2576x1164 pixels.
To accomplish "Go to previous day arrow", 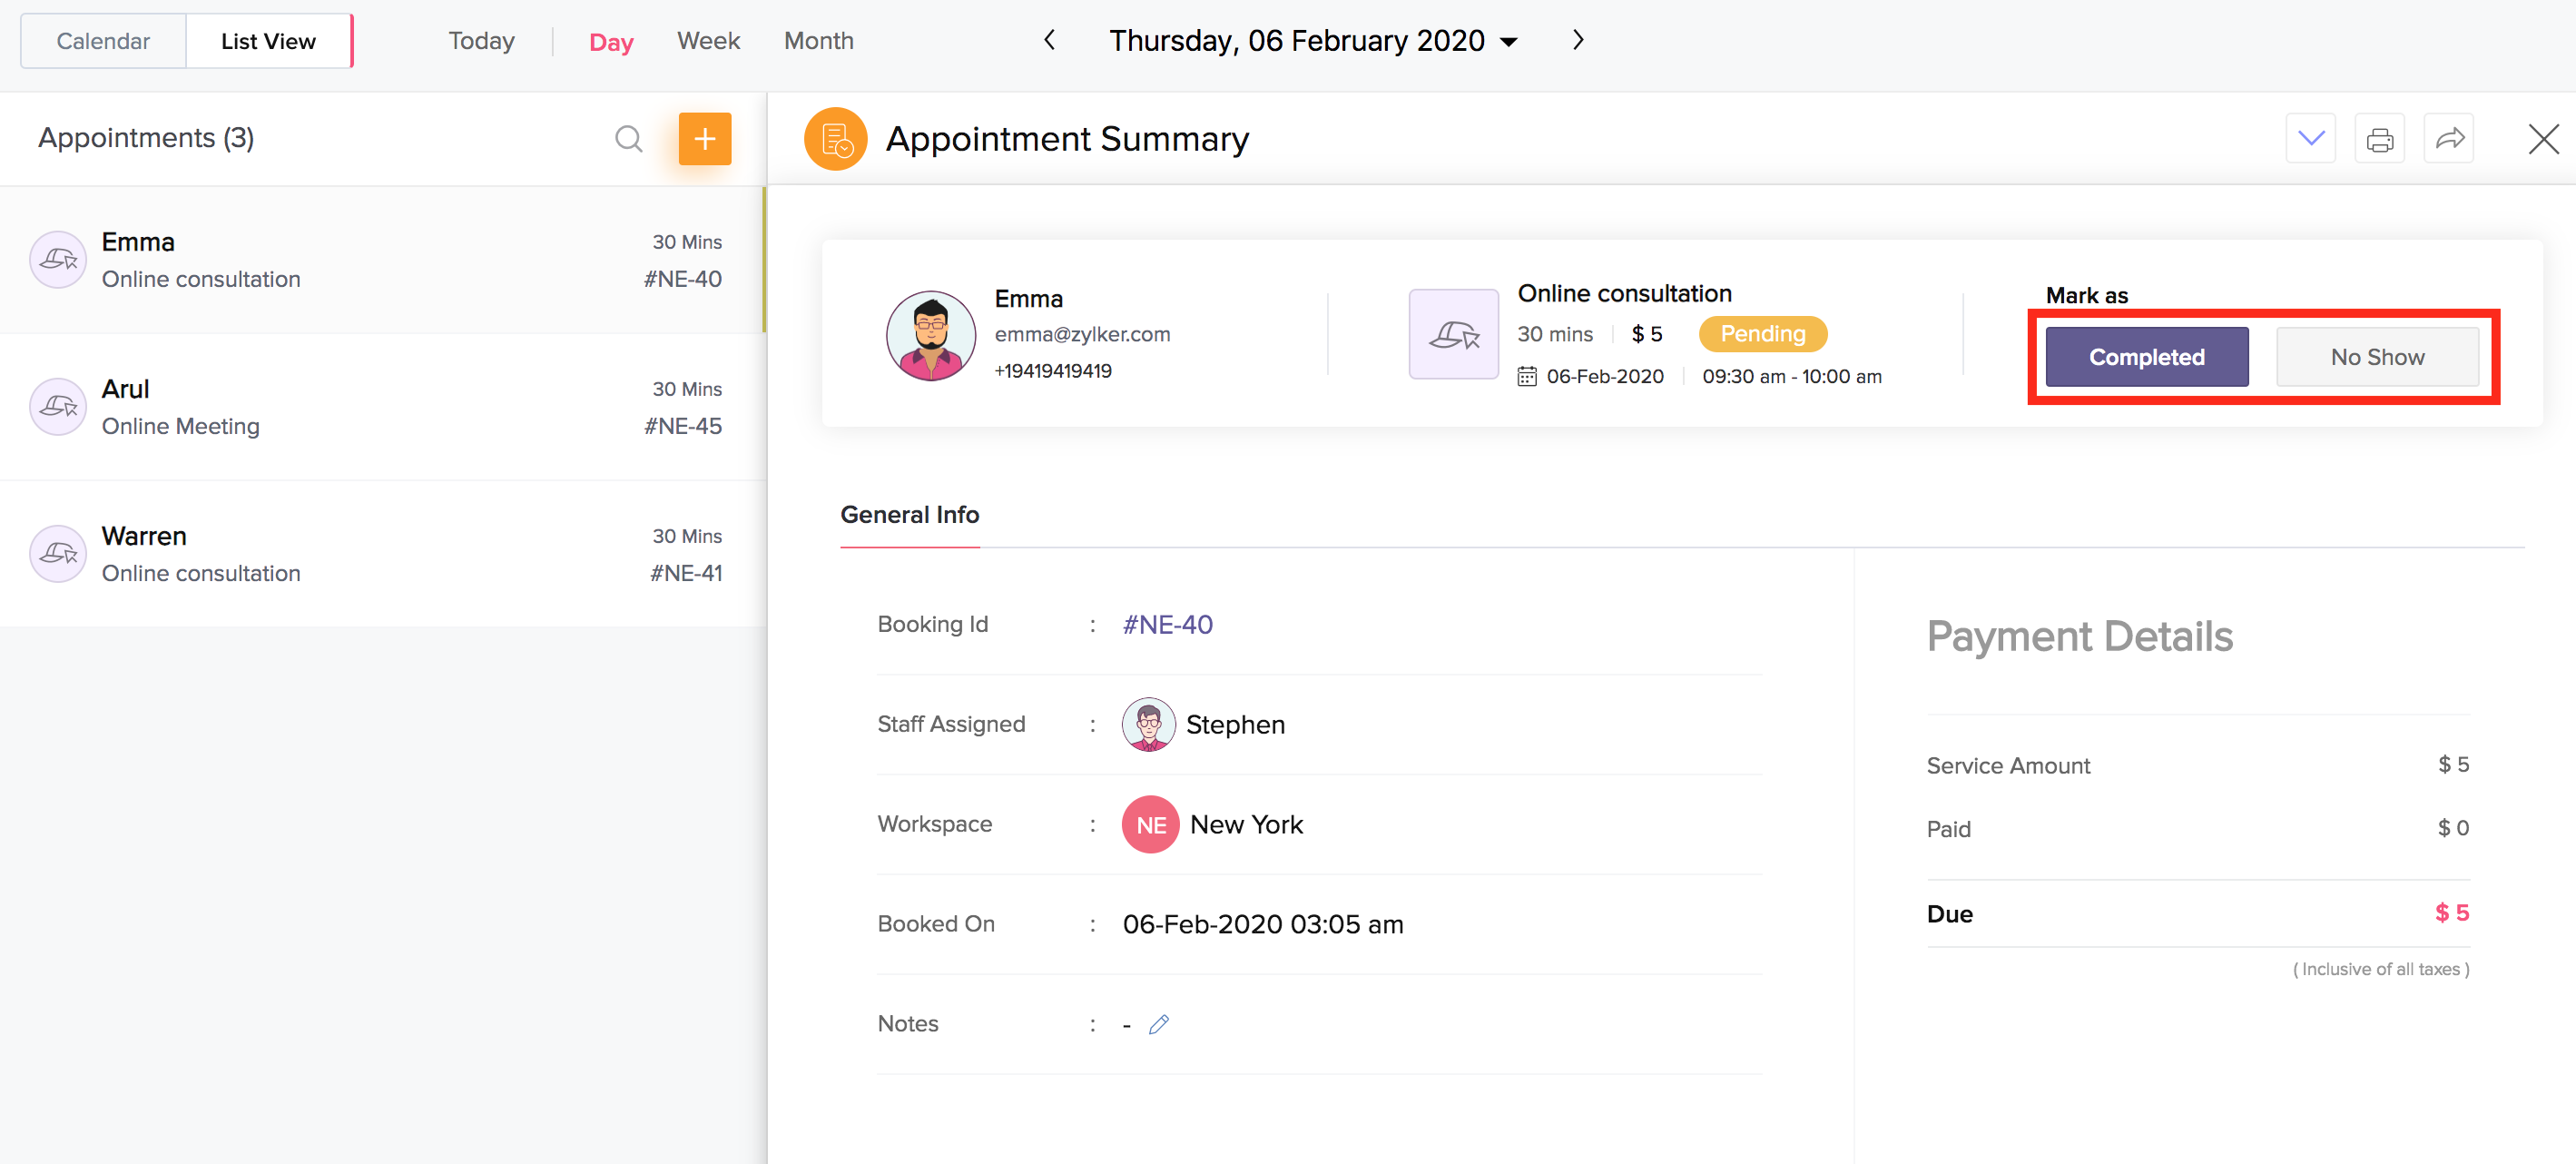I will click(x=1049, y=40).
